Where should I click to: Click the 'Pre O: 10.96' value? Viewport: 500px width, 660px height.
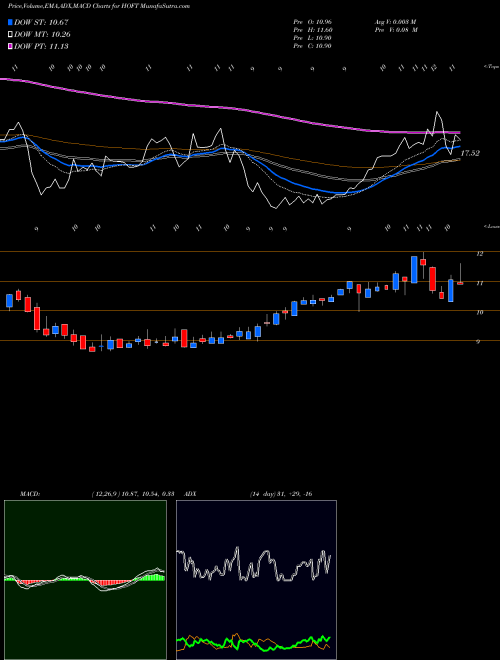[x=313, y=22]
